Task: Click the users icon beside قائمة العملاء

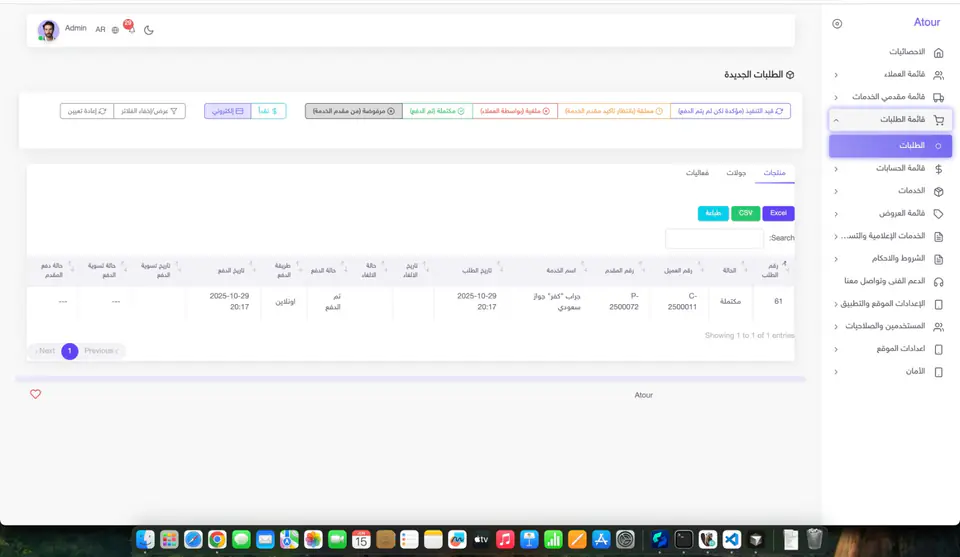Action: (938, 75)
